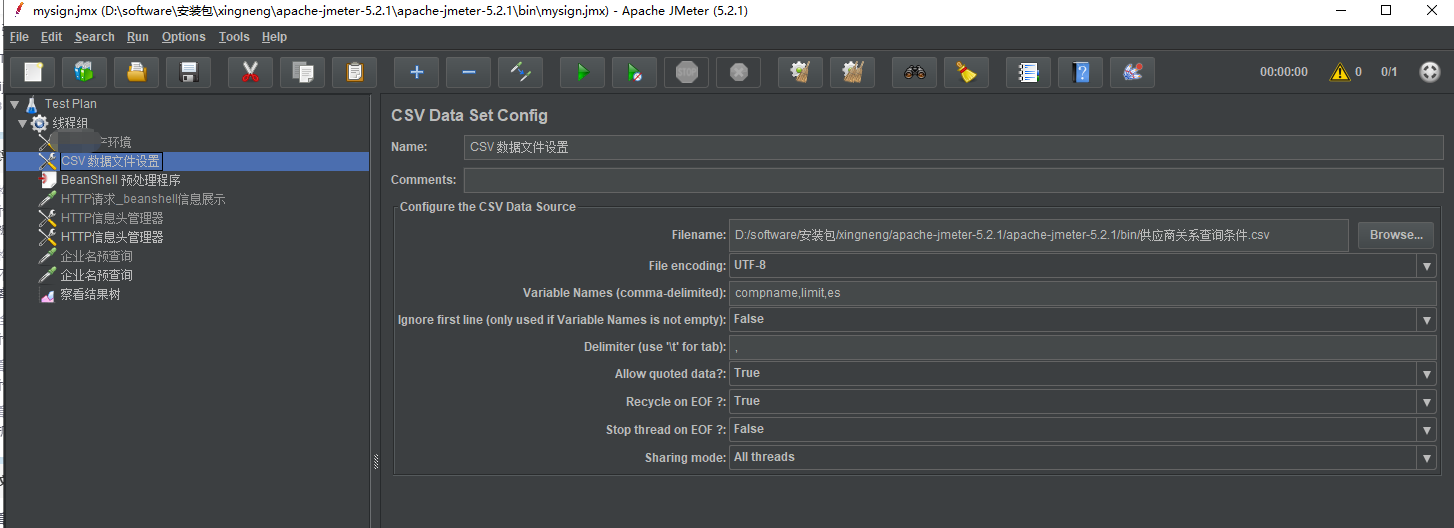Save the test plan with floppy icon

(188, 72)
